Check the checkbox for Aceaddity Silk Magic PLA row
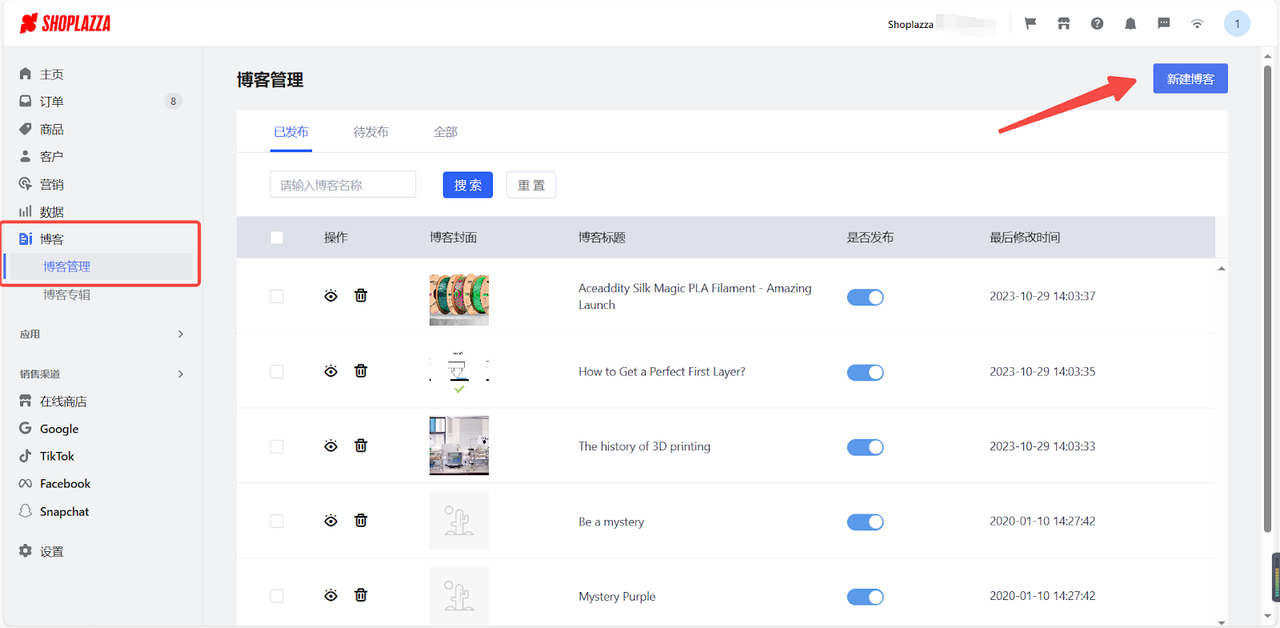The width and height of the screenshot is (1280, 628). click(277, 296)
